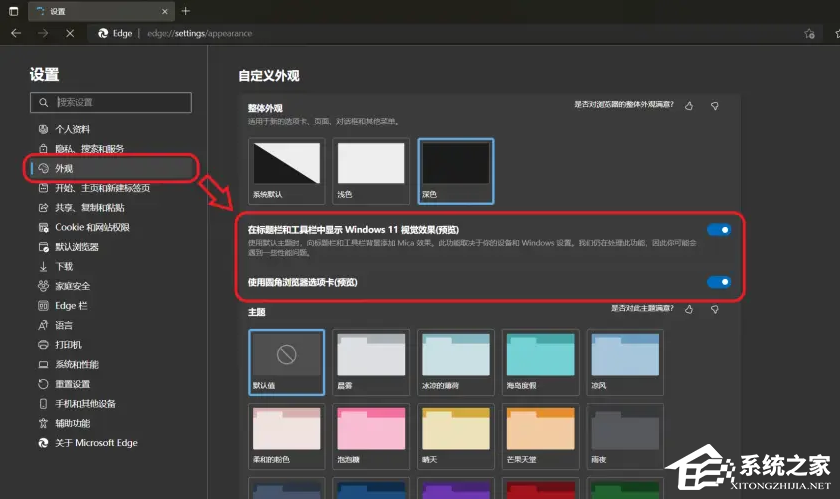The height and width of the screenshot is (499, 840).
Task: Open a new tab with plus icon
Action: [186, 10]
